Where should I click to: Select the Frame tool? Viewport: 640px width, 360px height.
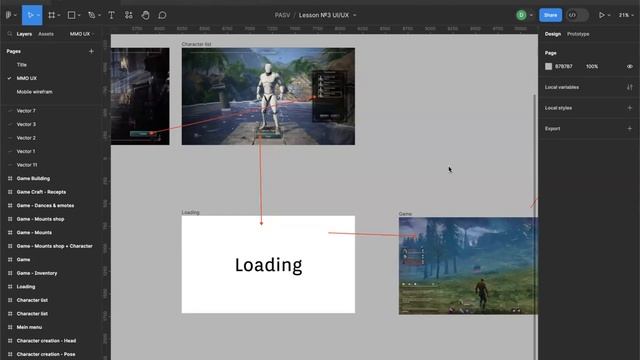(x=51, y=15)
